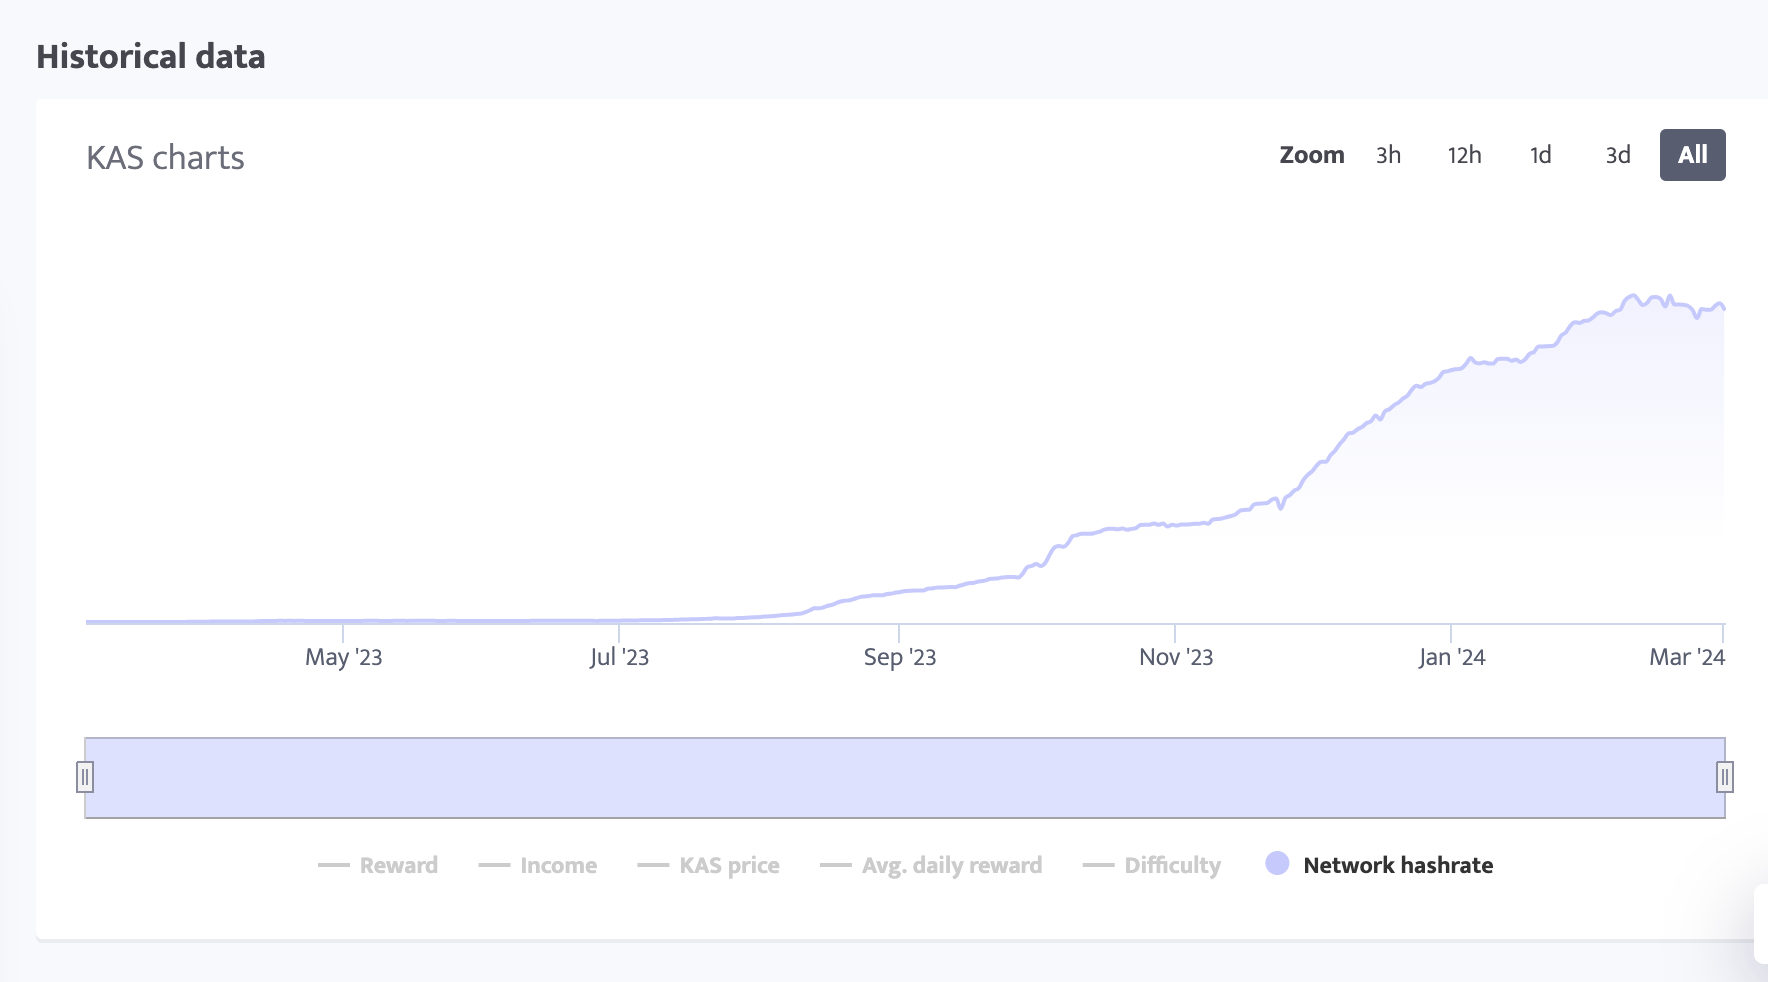Select the 12h zoom range

pos(1464,155)
